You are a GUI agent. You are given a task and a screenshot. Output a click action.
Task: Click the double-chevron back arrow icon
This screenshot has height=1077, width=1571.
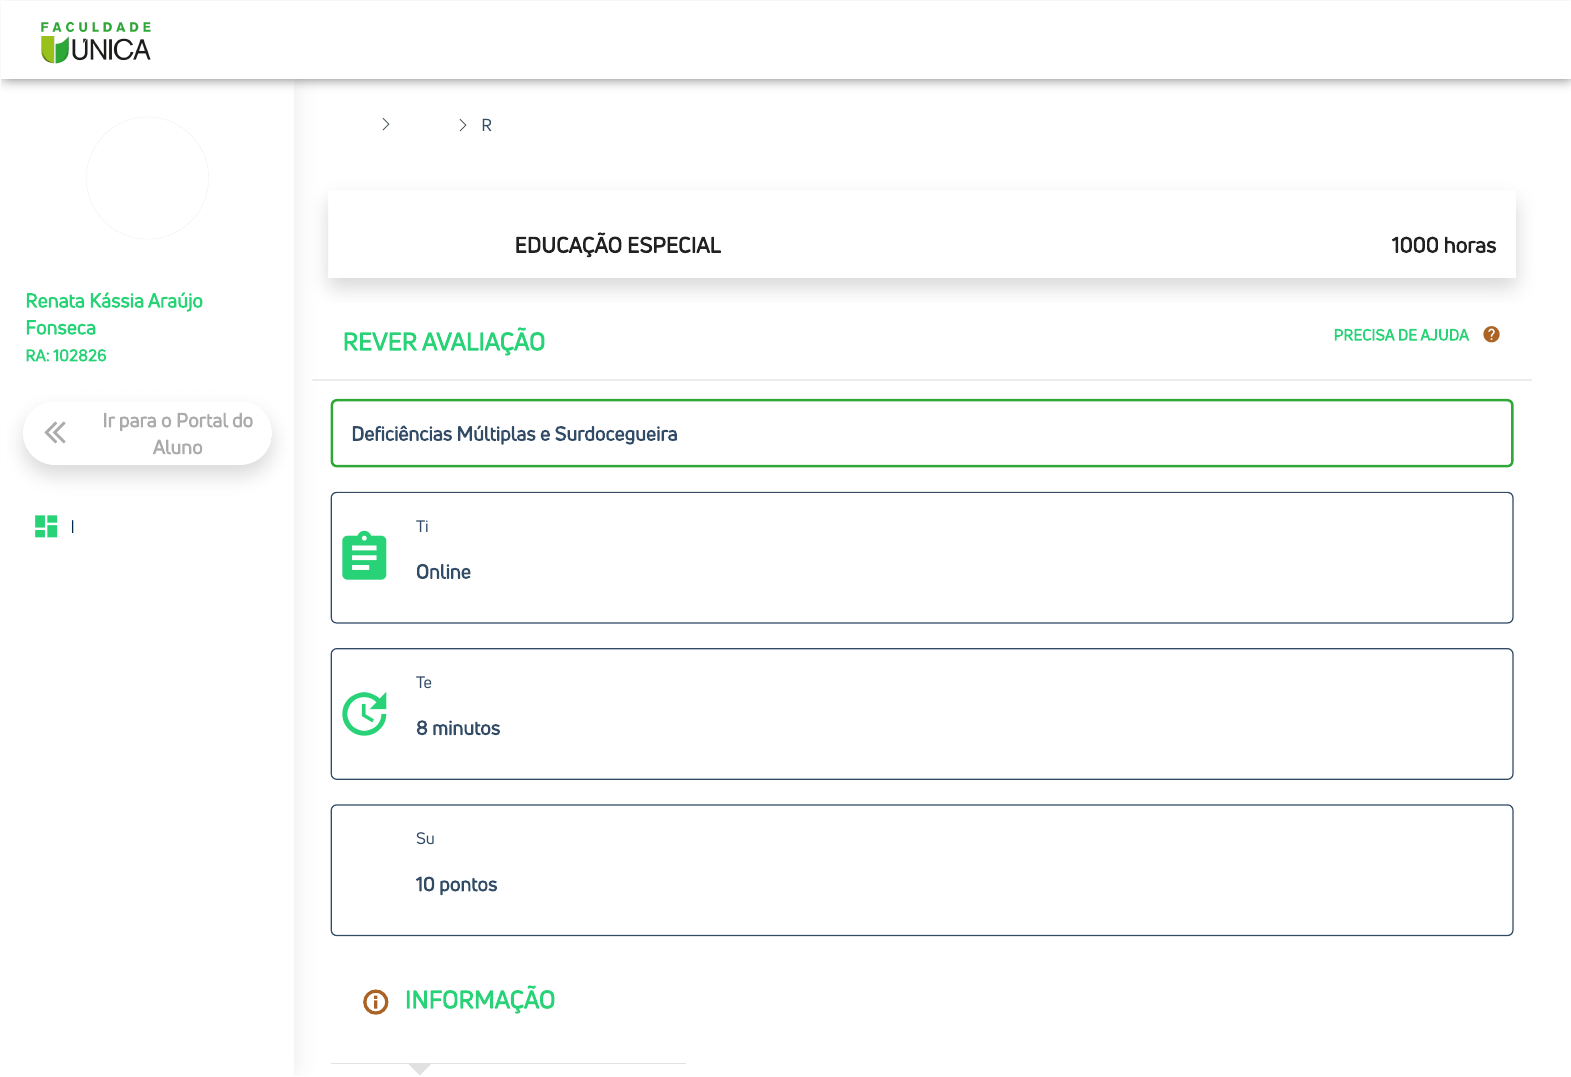point(55,432)
